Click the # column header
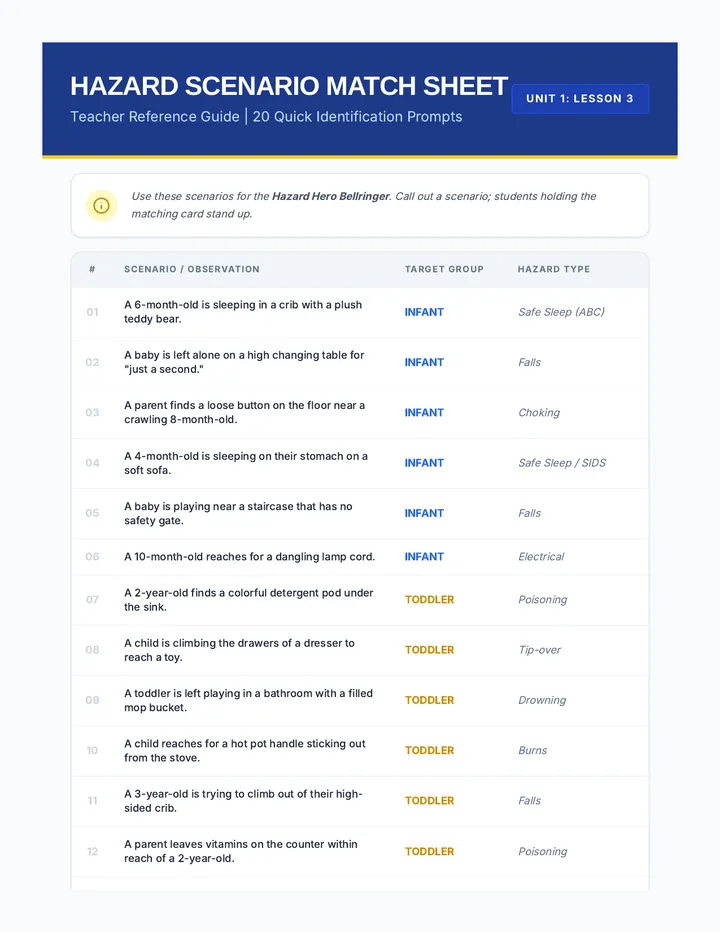The image size is (720, 932). 92,269
